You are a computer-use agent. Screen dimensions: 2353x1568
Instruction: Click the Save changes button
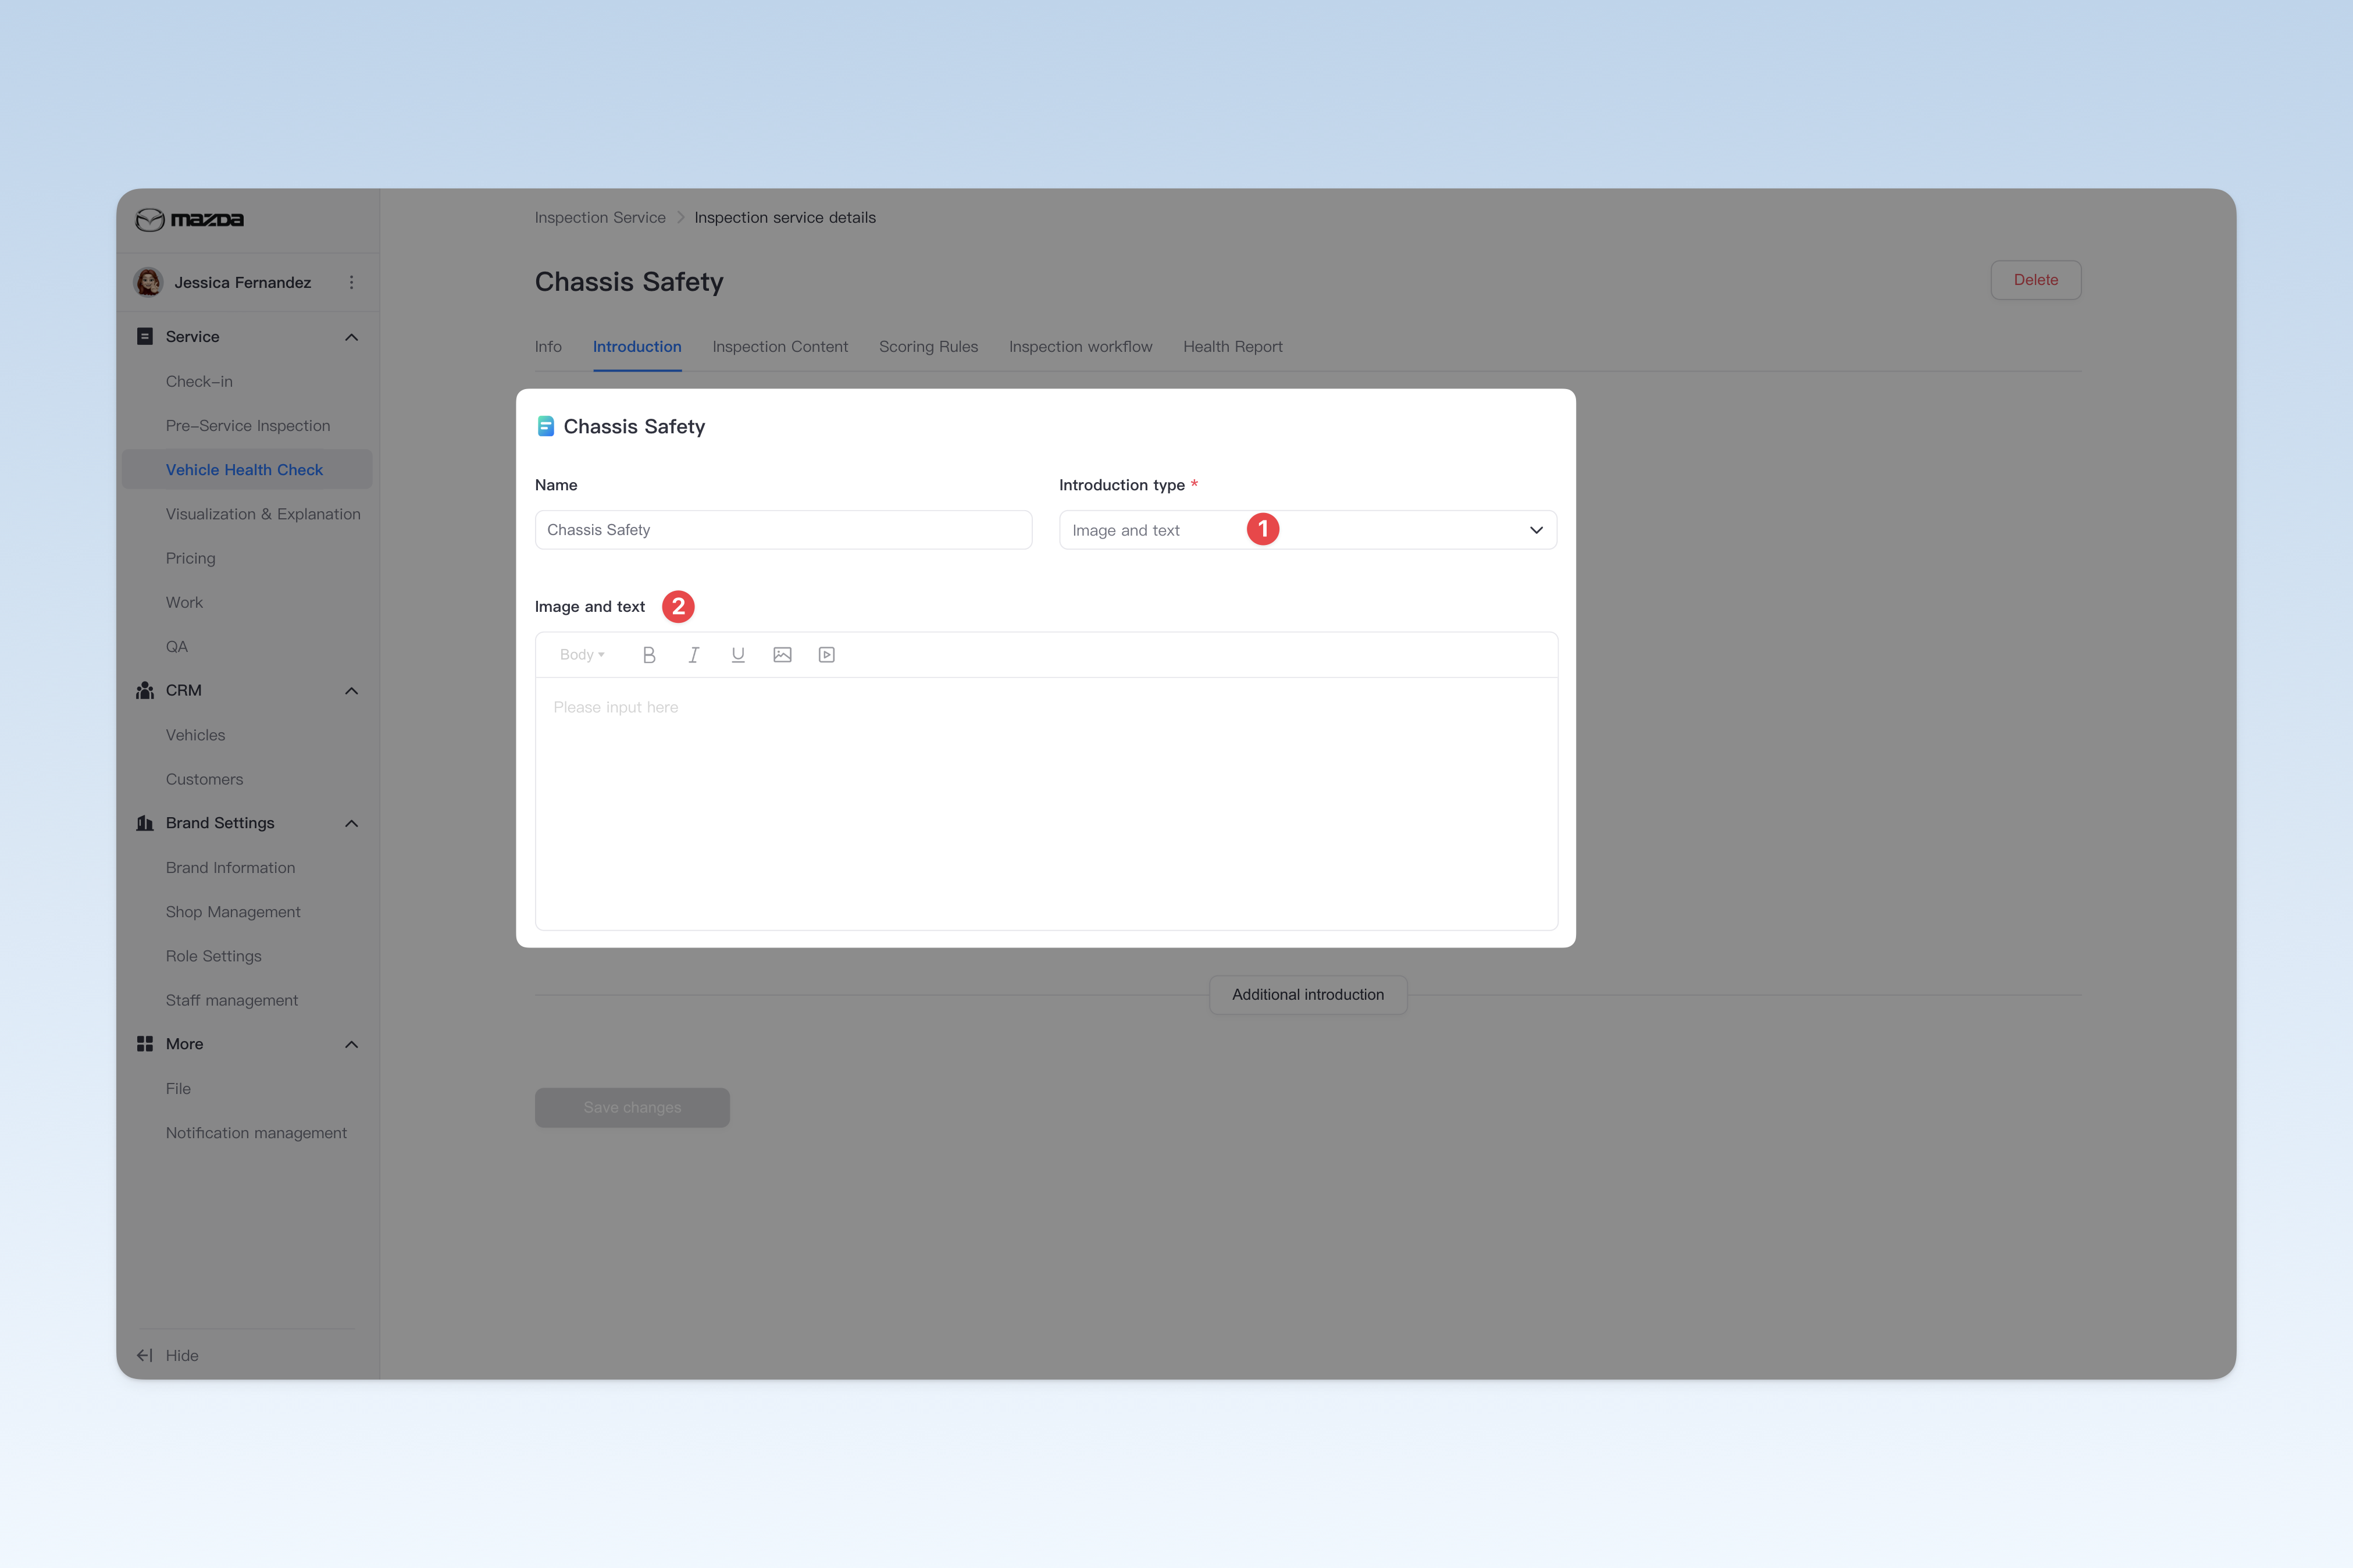point(632,1108)
